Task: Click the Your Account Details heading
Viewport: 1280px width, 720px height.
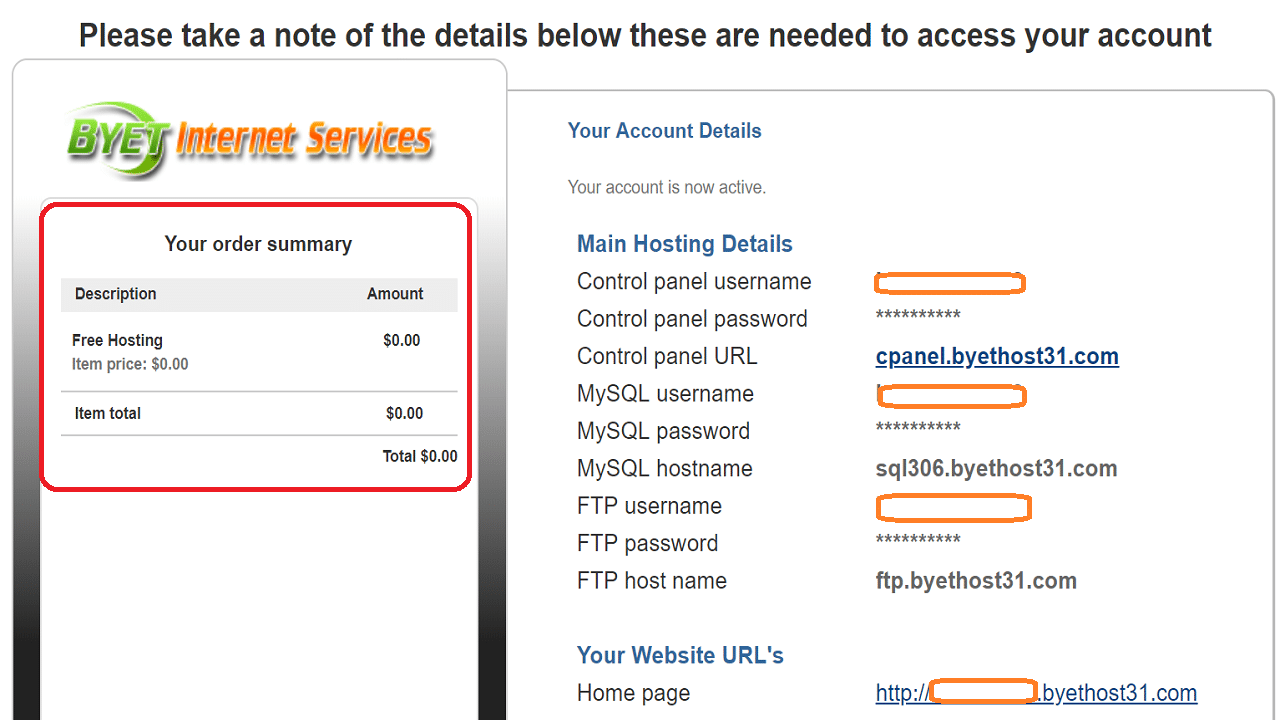Action: 664,131
